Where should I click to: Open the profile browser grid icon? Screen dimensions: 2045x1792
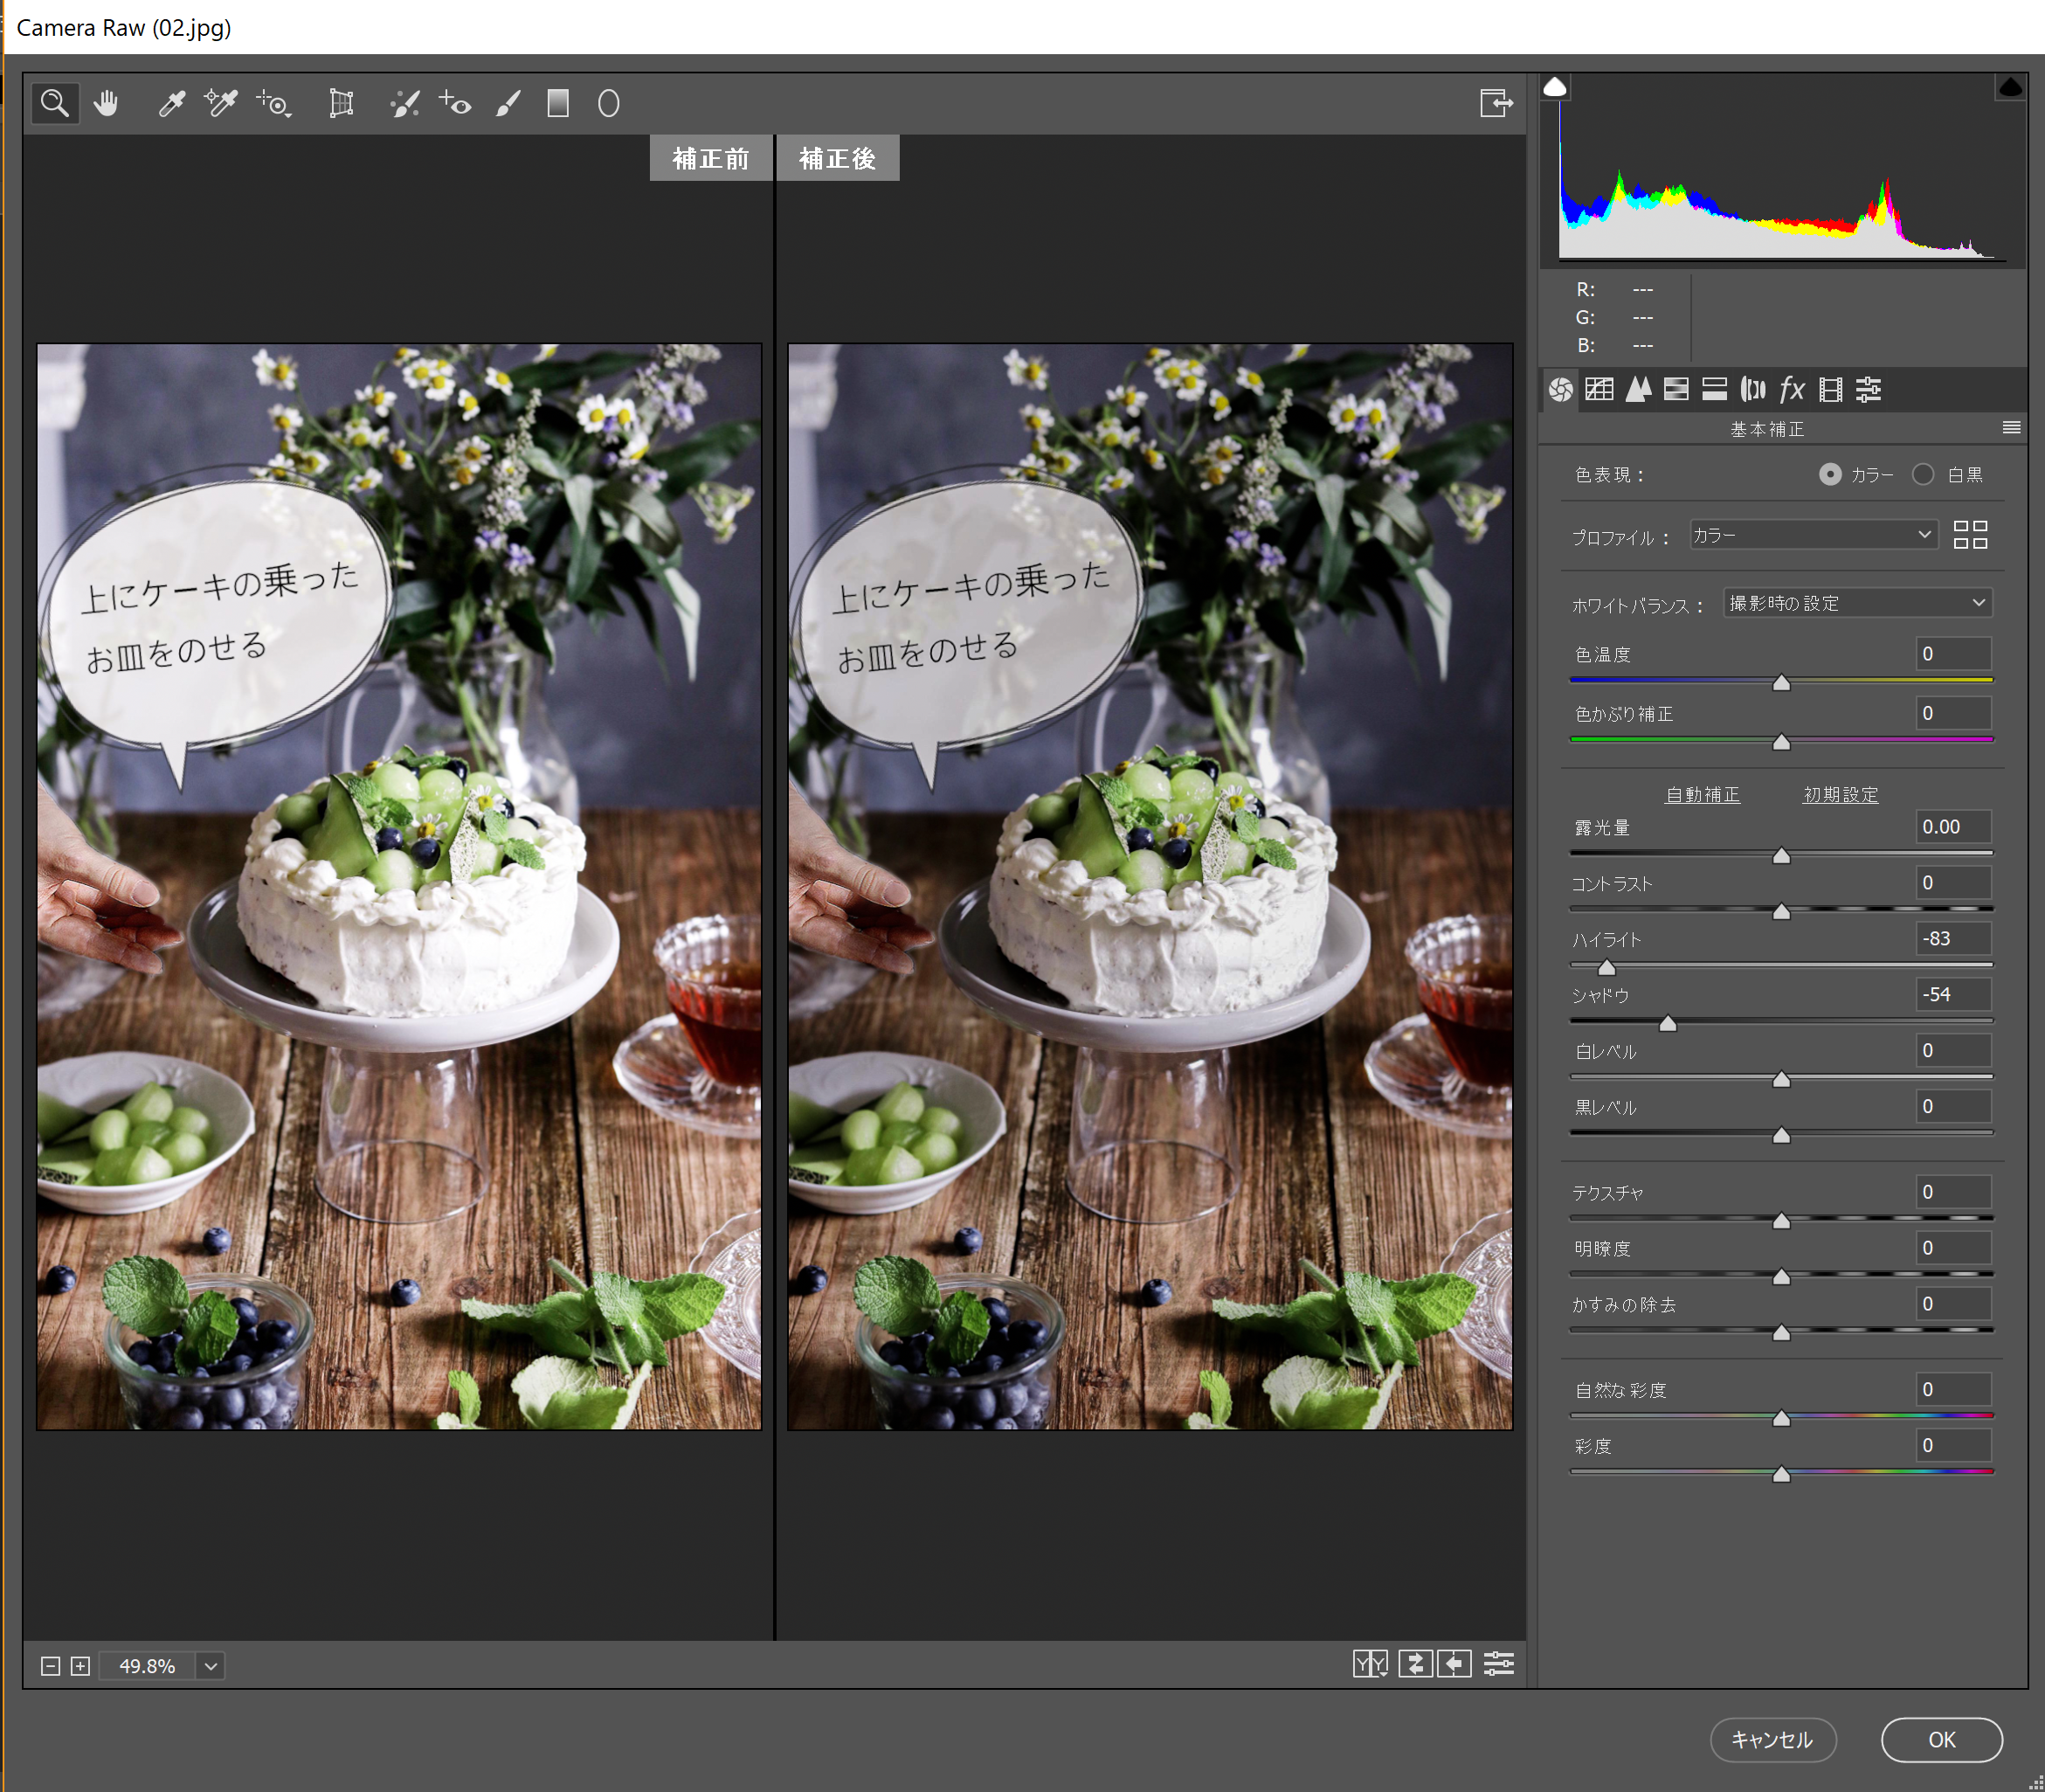tap(1970, 535)
